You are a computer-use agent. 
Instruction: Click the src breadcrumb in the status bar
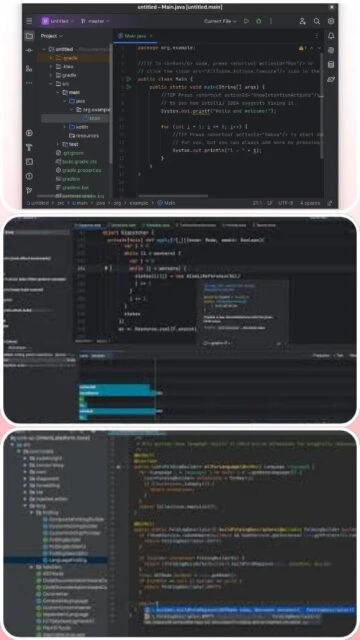60,203
